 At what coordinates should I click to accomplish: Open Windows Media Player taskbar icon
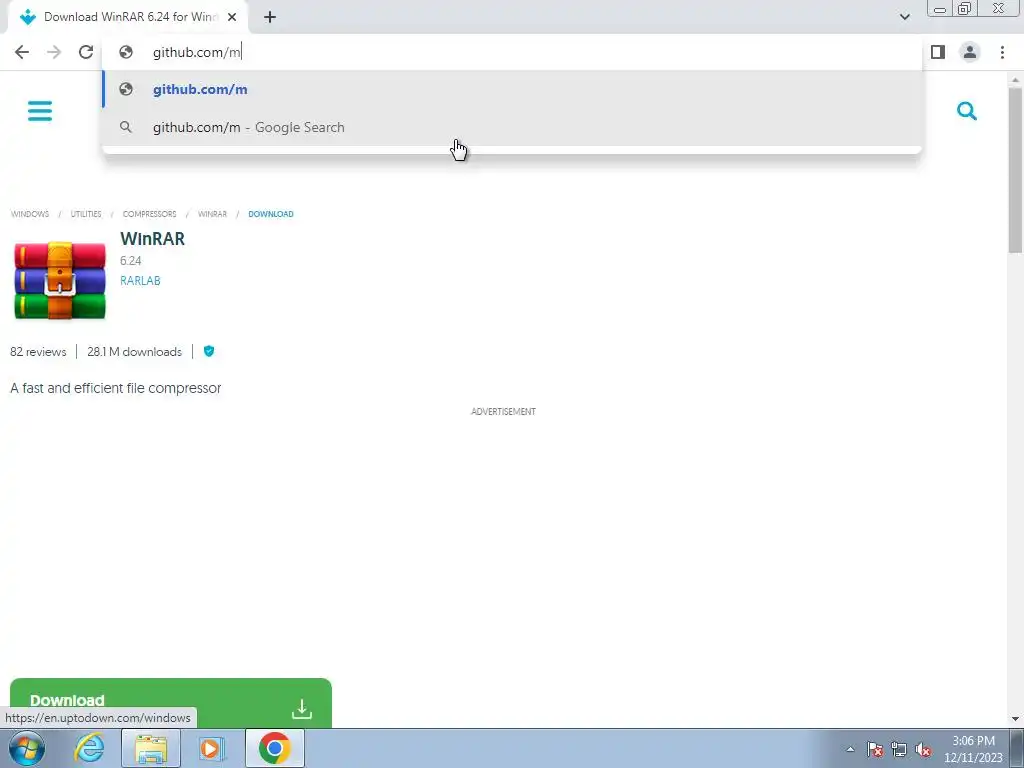click(211, 748)
